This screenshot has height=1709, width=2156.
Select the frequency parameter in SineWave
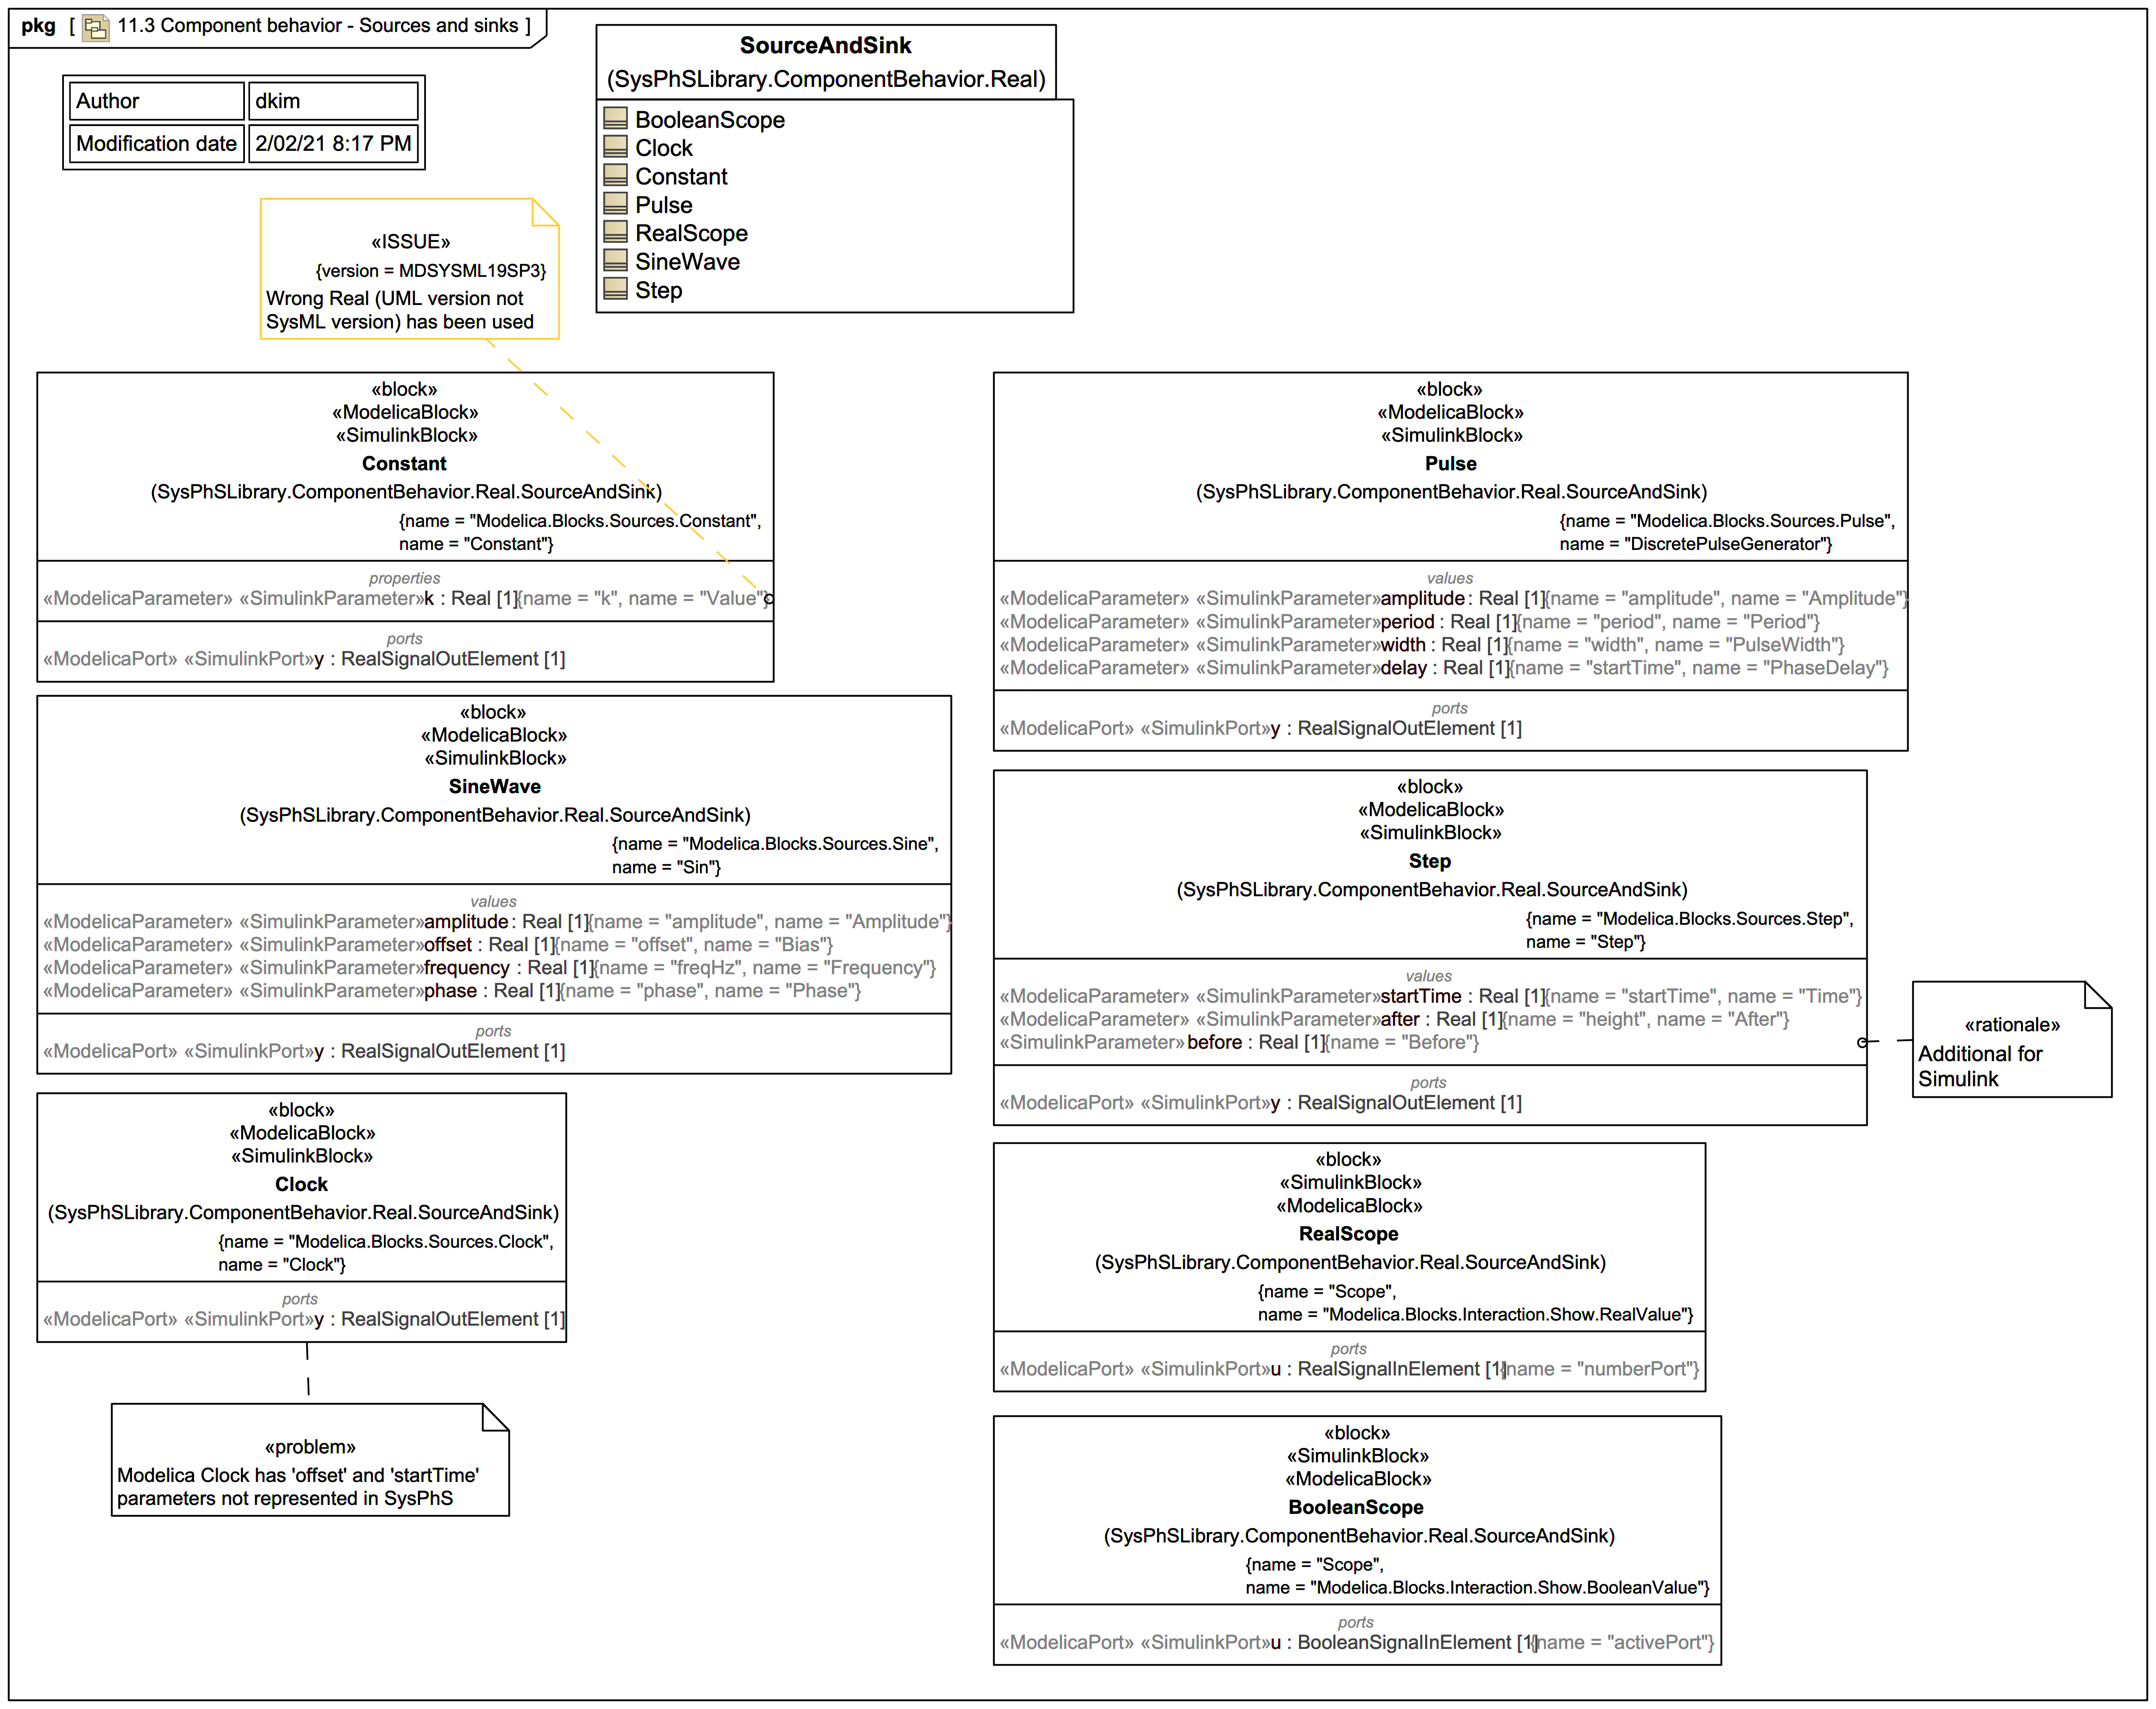tap(467, 968)
